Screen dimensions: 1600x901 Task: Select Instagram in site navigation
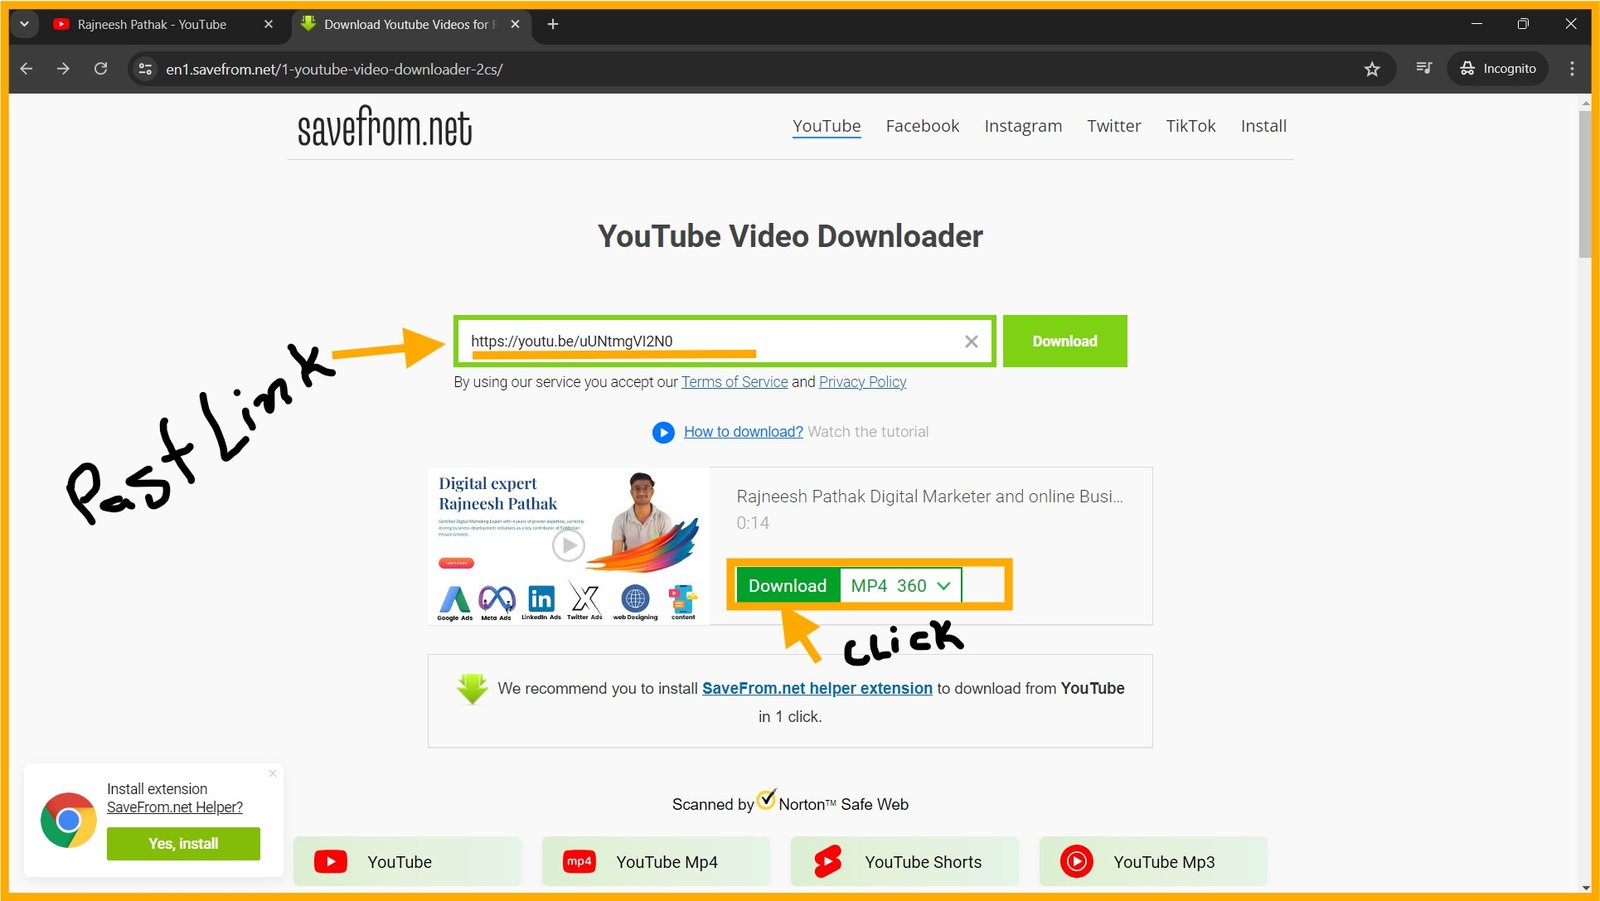(x=1023, y=126)
